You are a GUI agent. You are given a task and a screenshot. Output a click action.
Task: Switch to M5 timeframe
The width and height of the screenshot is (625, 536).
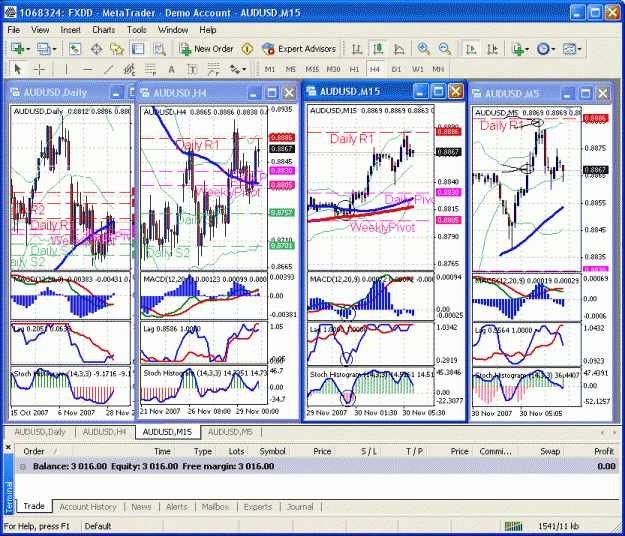coord(291,69)
